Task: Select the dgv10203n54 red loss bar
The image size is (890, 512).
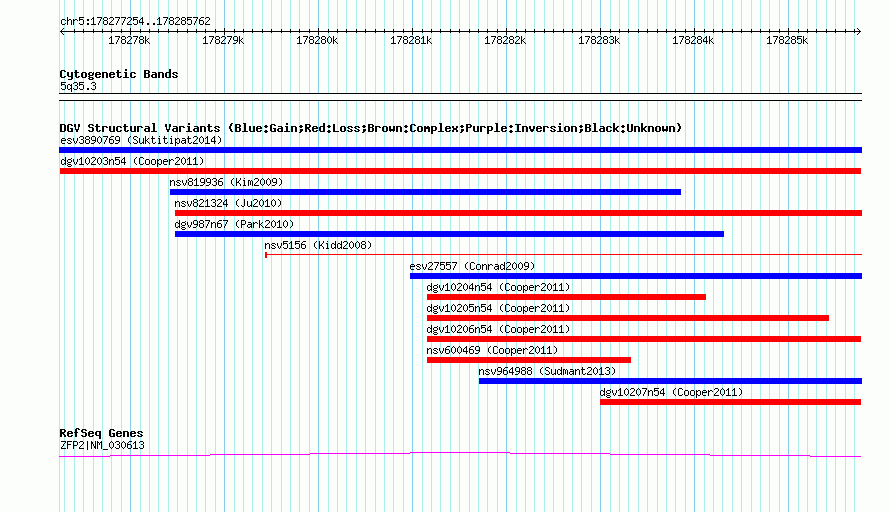Action: pos(460,171)
